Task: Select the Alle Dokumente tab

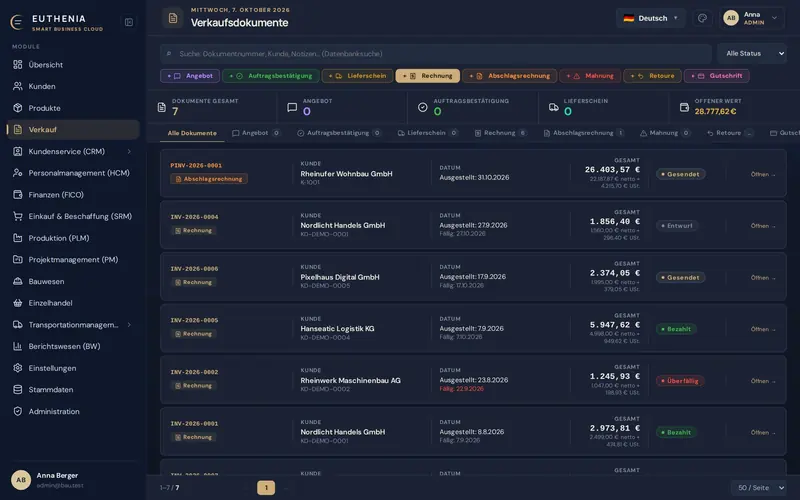Action: tap(192, 133)
